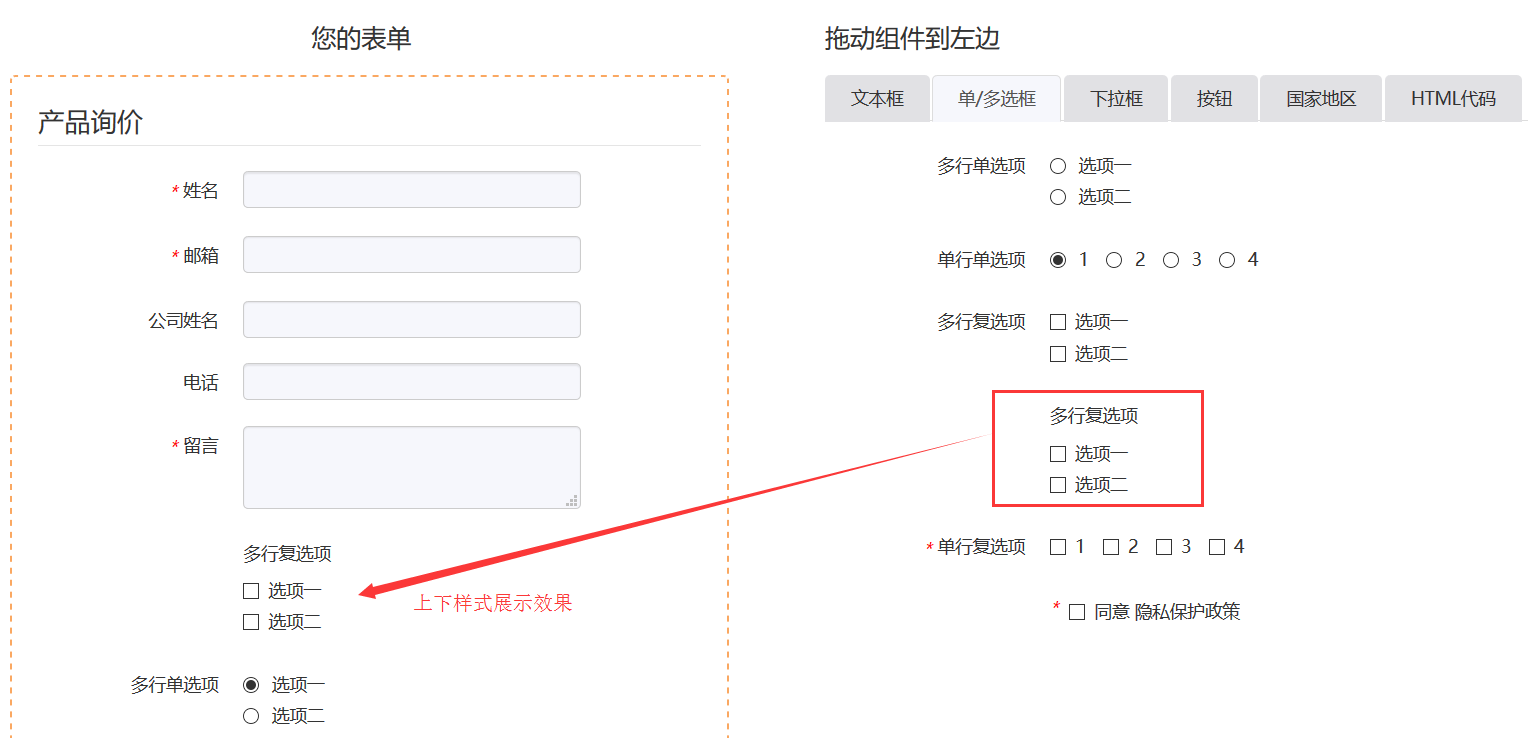Switch to the 下拉框 tab
The height and width of the screenshot is (738, 1532).
(1115, 98)
